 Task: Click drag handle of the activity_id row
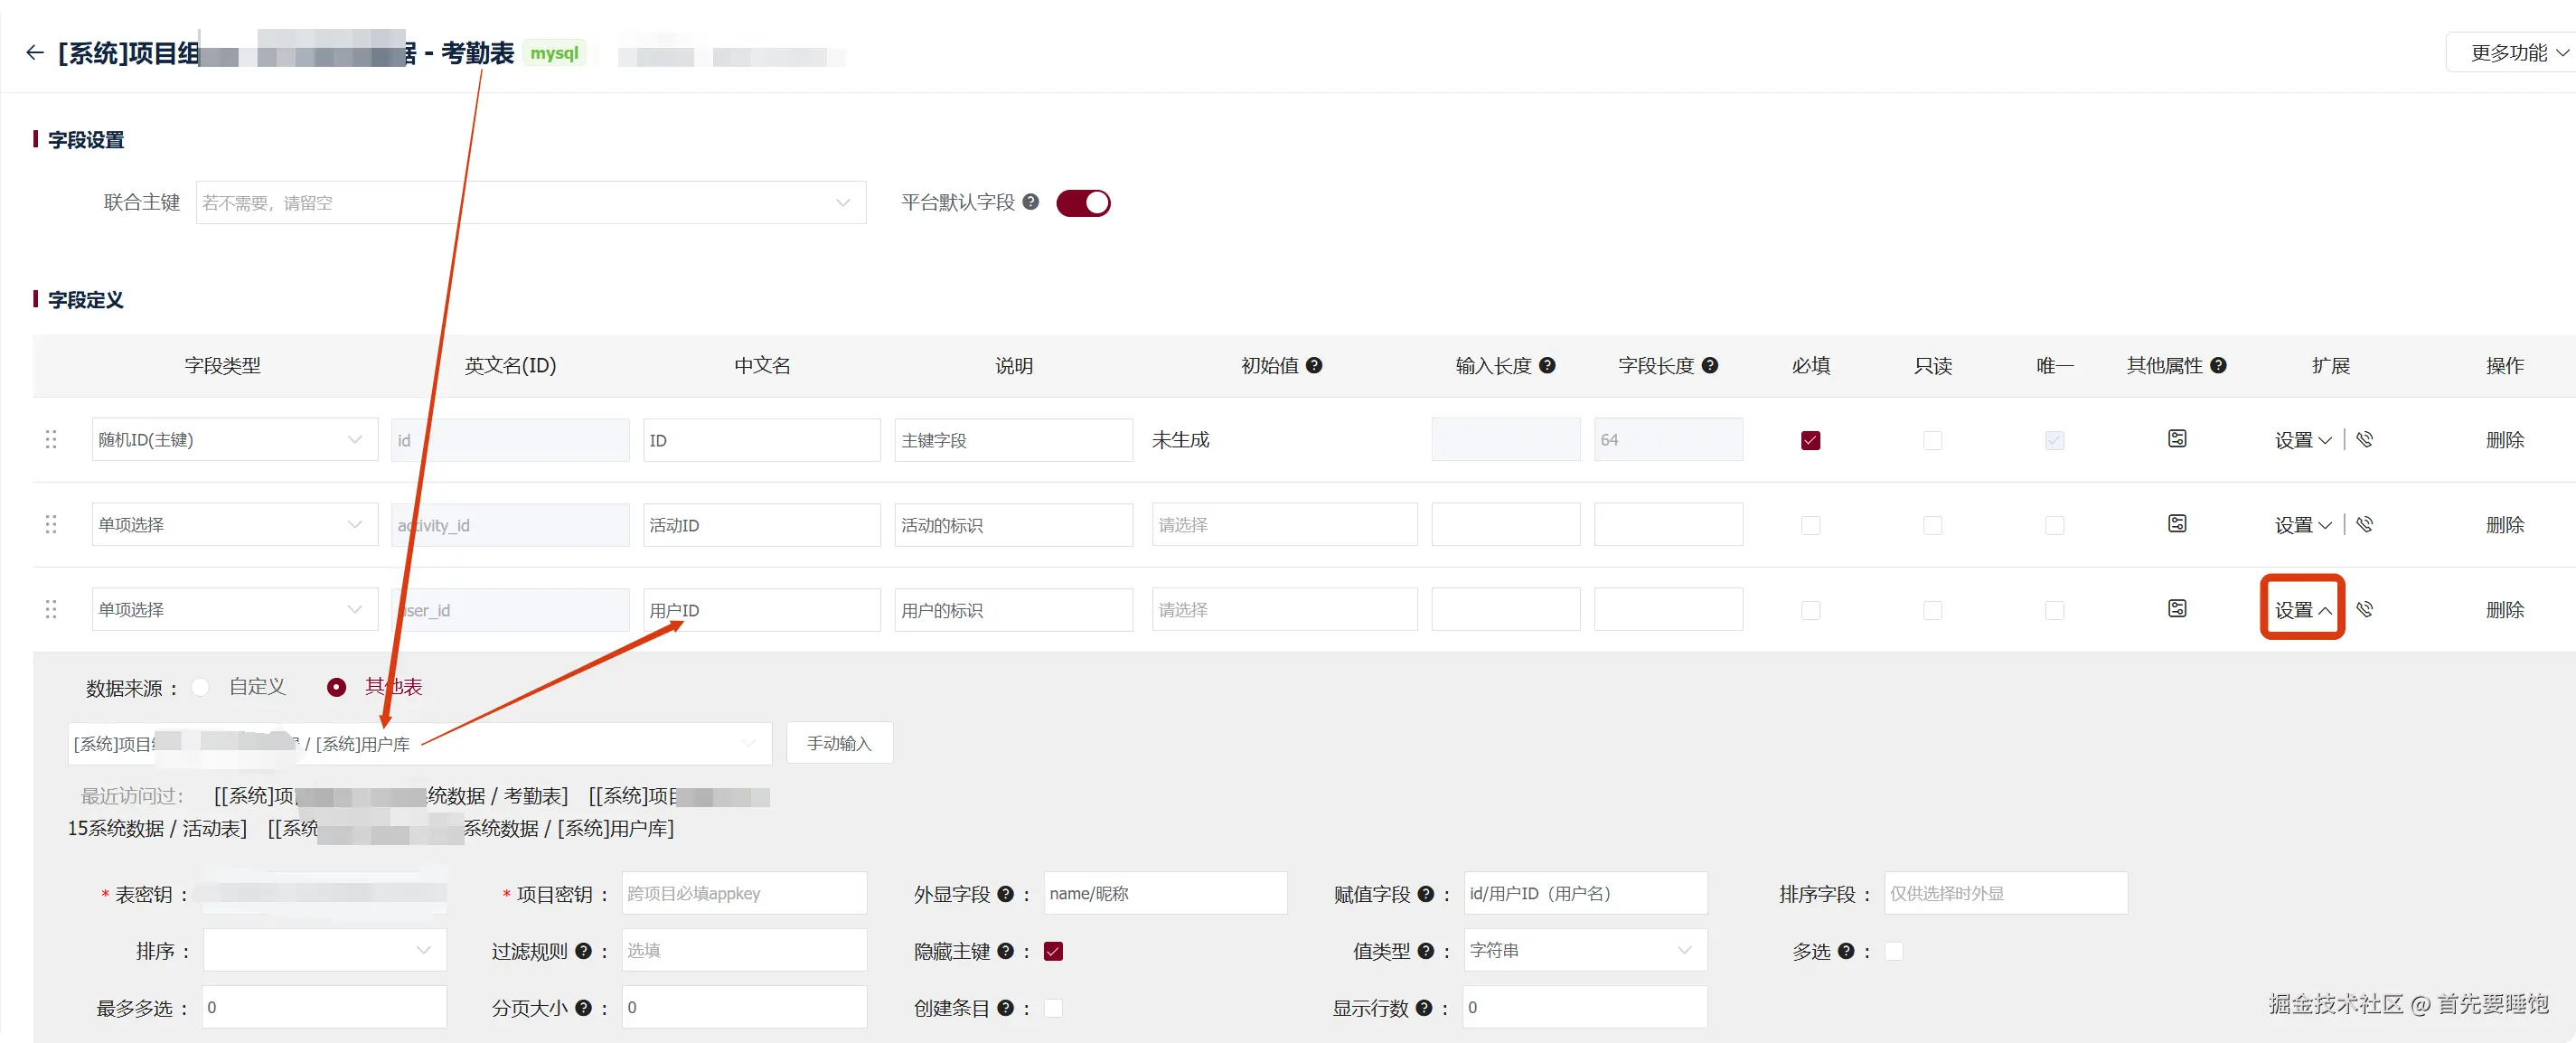point(51,524)
